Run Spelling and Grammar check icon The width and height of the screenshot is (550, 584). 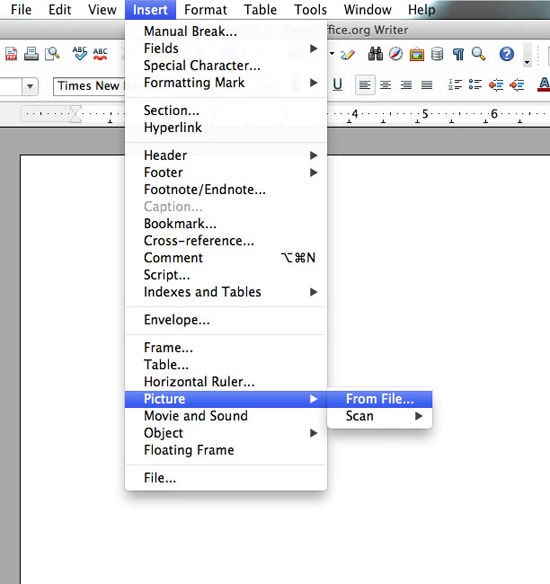pos(80,54)
